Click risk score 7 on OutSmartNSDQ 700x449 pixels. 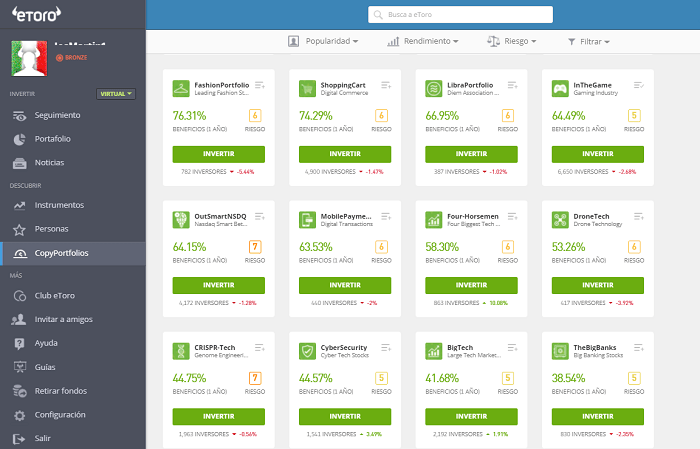pyautogui.click(x=255, y=247)
